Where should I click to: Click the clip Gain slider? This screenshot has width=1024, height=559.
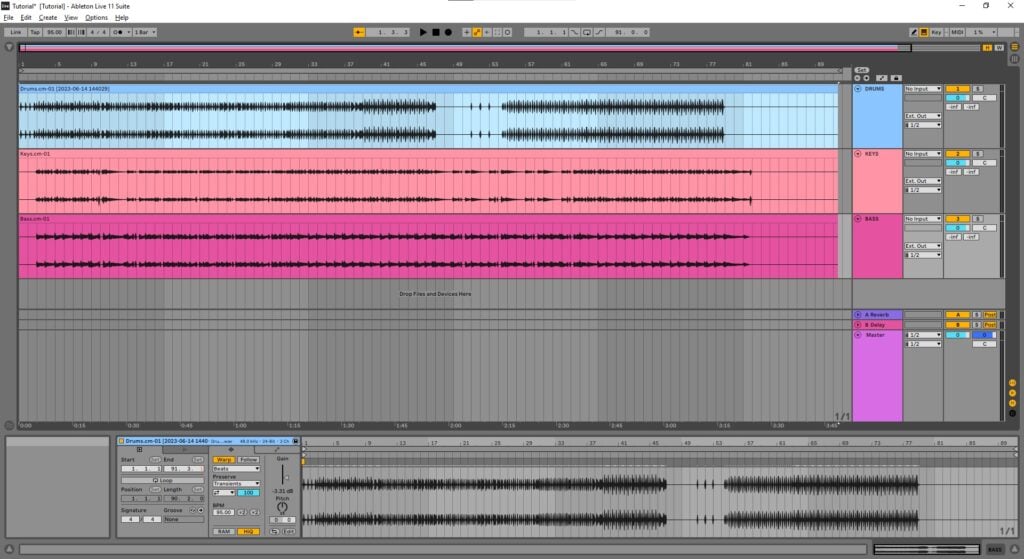[x=283, y=475]
